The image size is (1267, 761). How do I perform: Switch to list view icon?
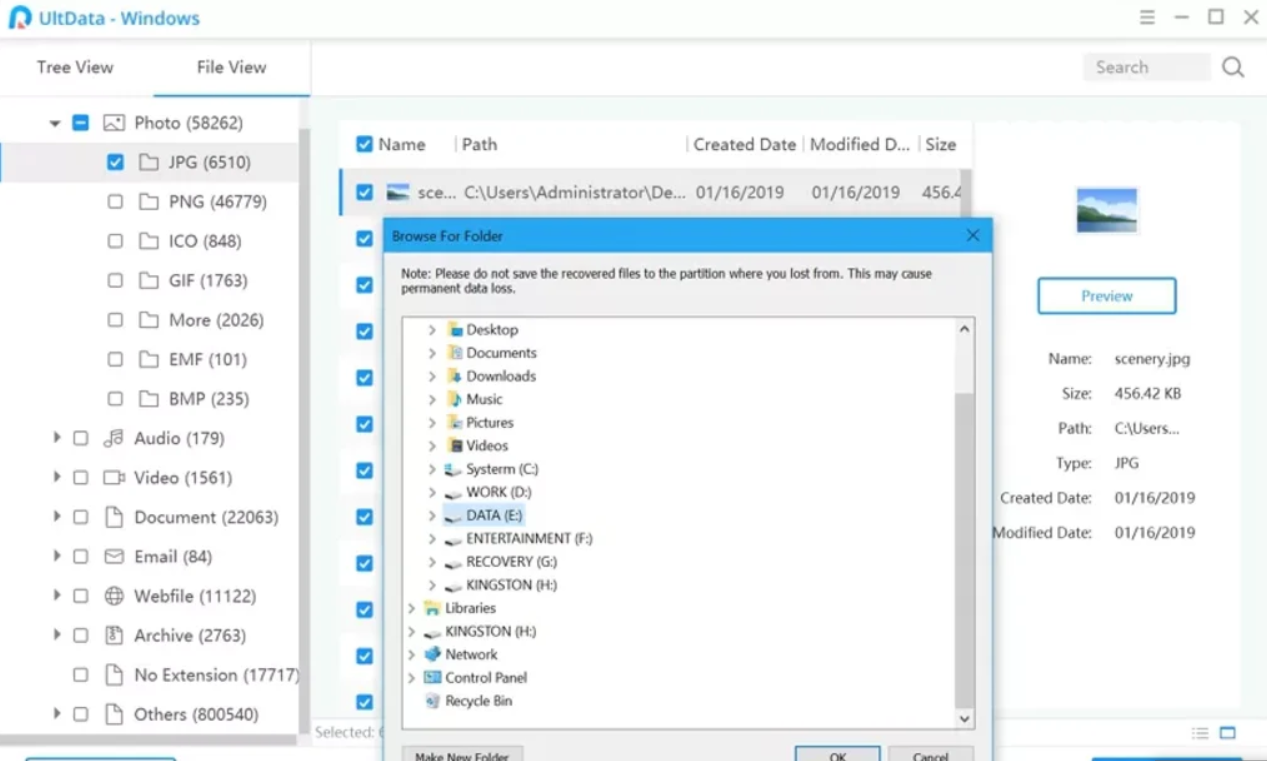tap(1200, 733)
